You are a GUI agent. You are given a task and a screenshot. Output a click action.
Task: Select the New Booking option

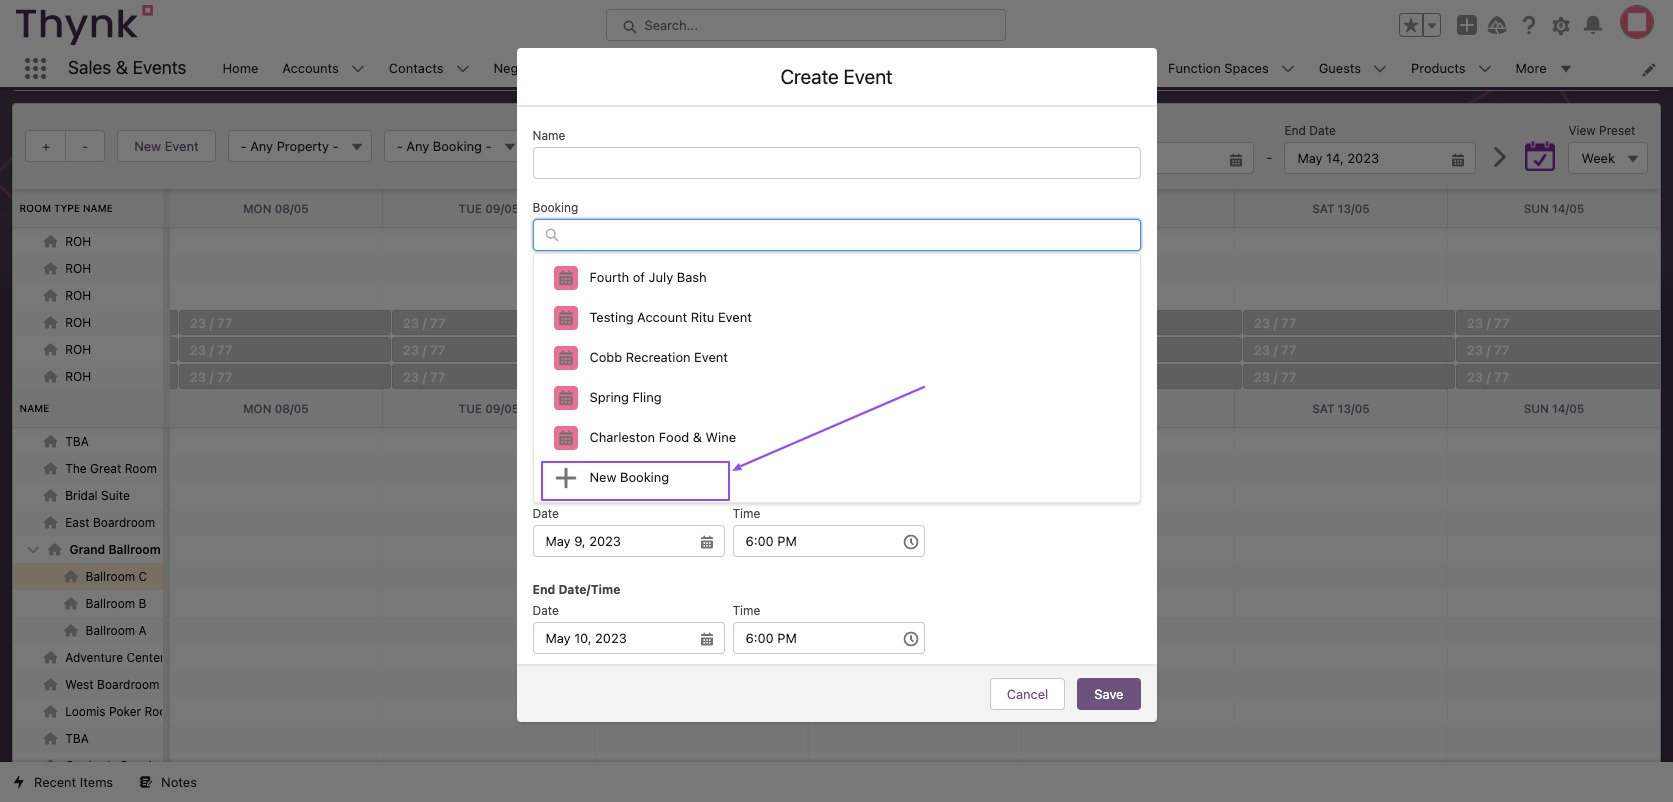point(629,478)
